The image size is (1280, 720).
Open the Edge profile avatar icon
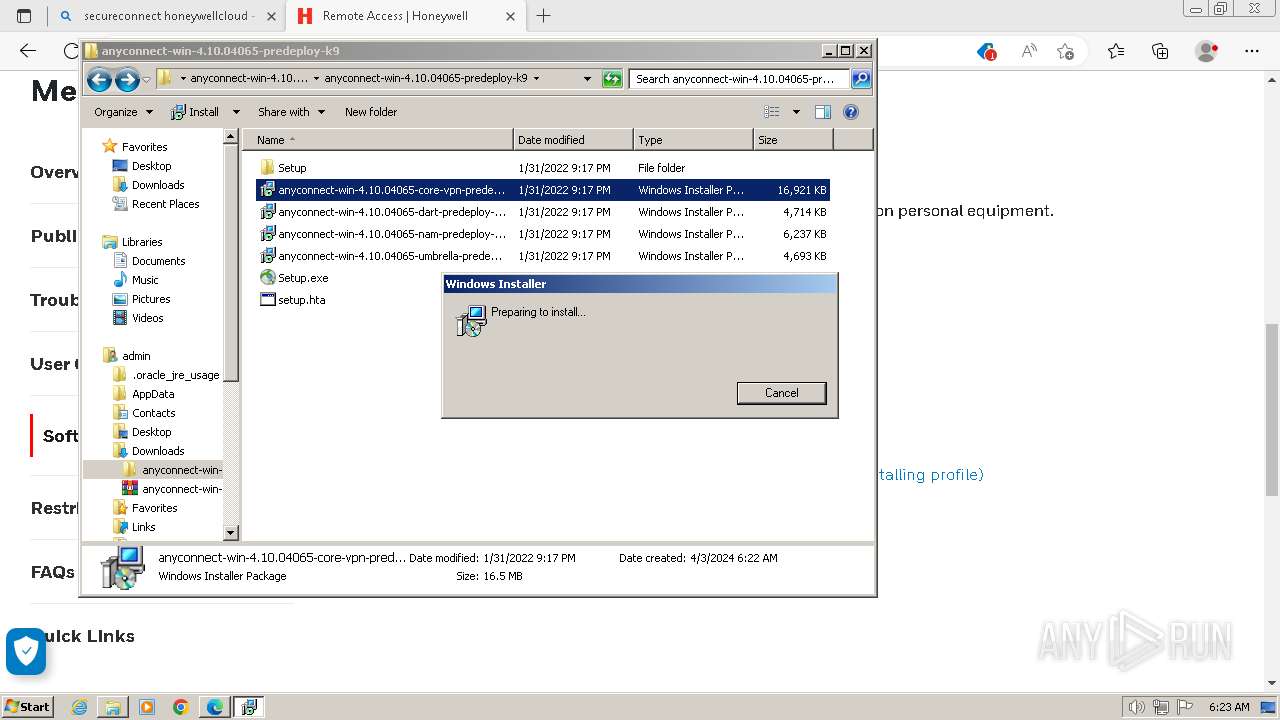click(1208, 51)
